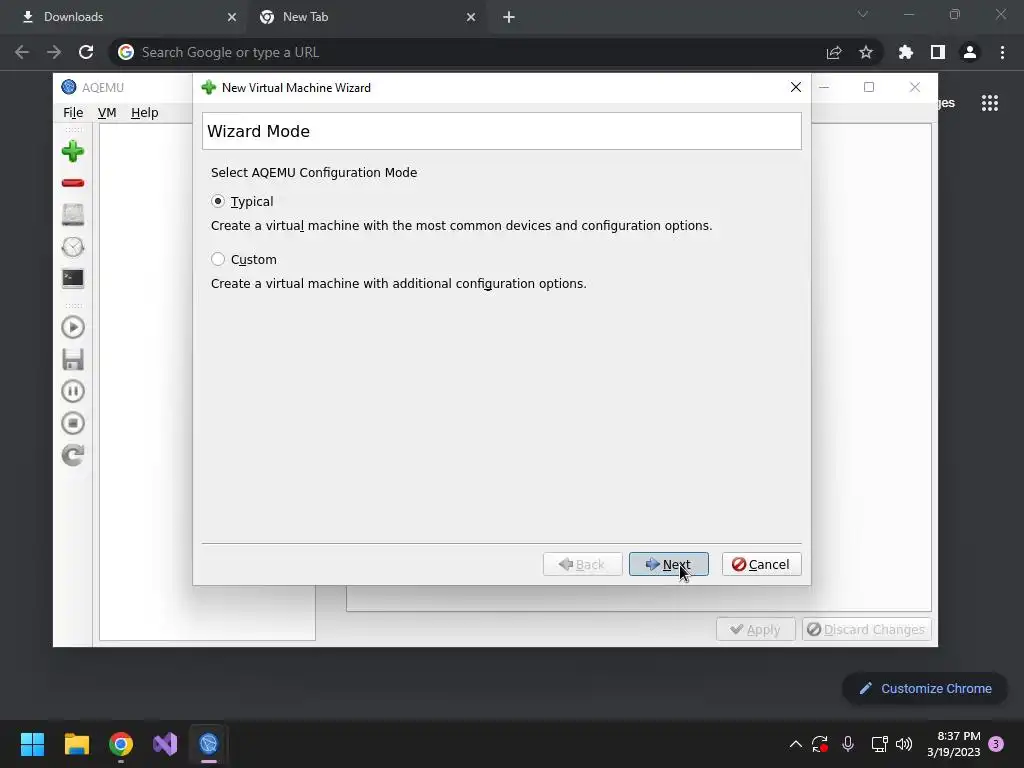Start VM with the play icon
The image size is (1024, 768).
click(72, 327)
